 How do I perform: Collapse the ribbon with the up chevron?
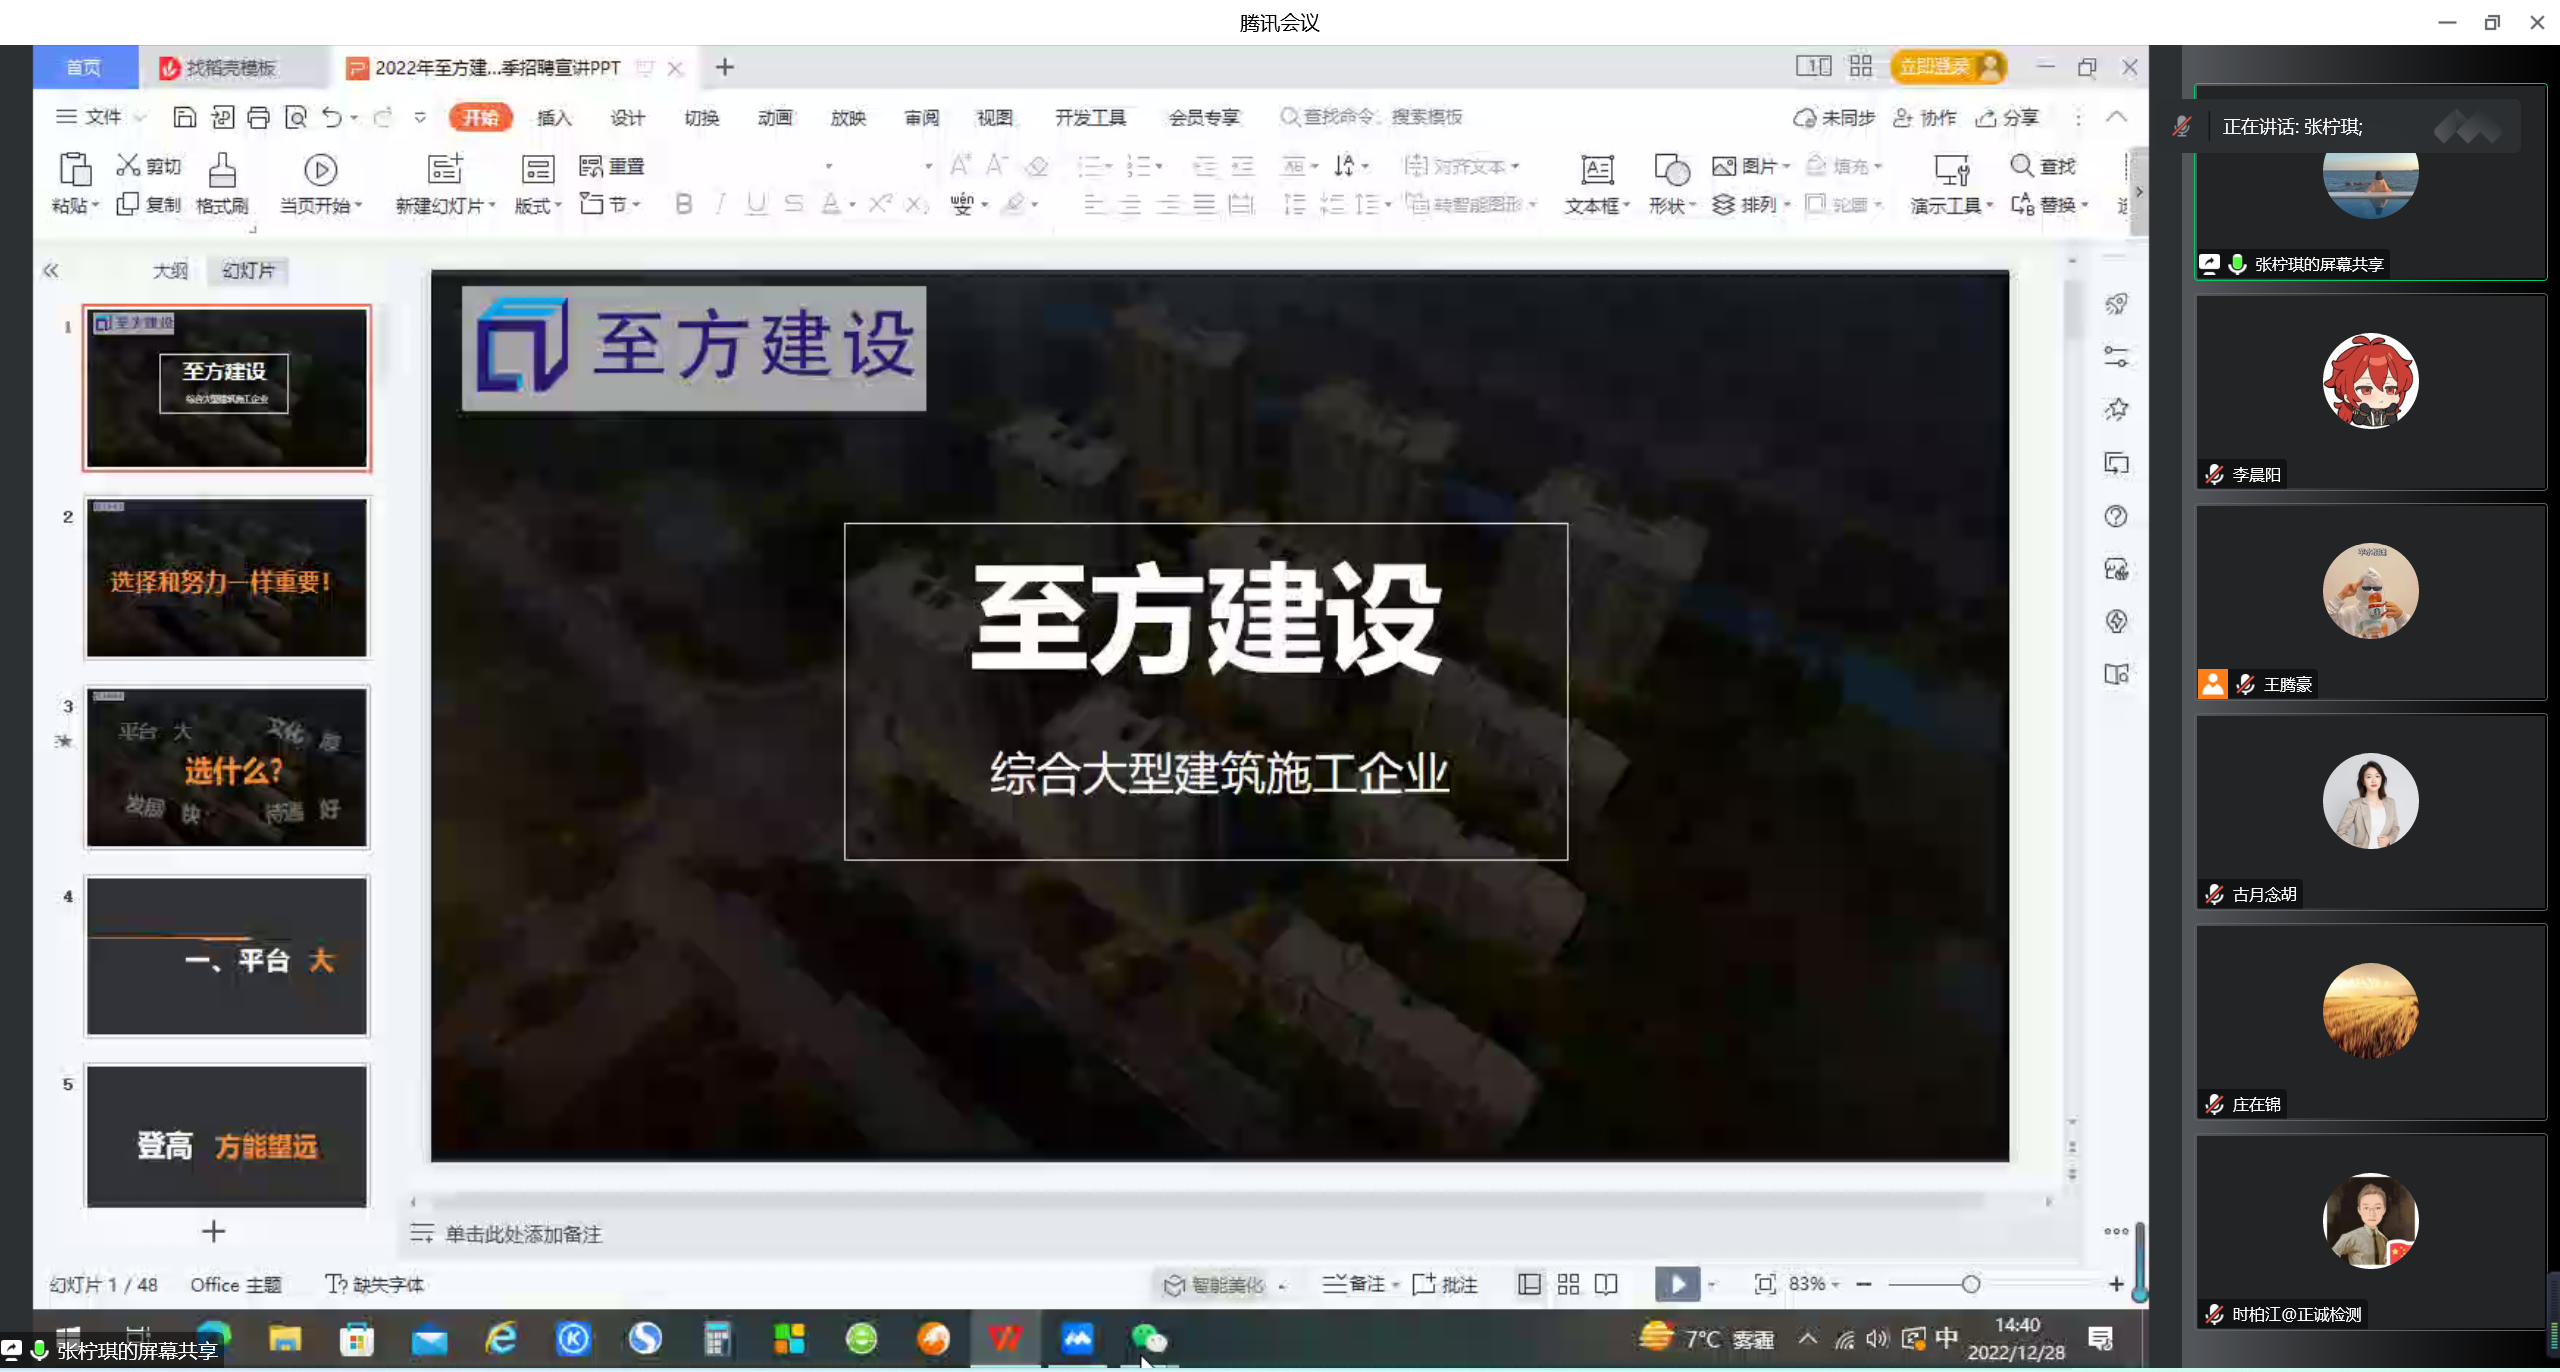coord(2116,117)
